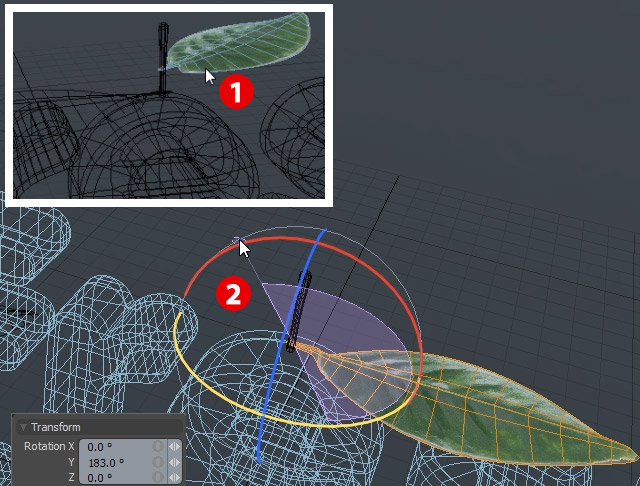Click the Rotation X stepper arrows
The height and width of the screenshot is (486, 640).
click(174, 446)
